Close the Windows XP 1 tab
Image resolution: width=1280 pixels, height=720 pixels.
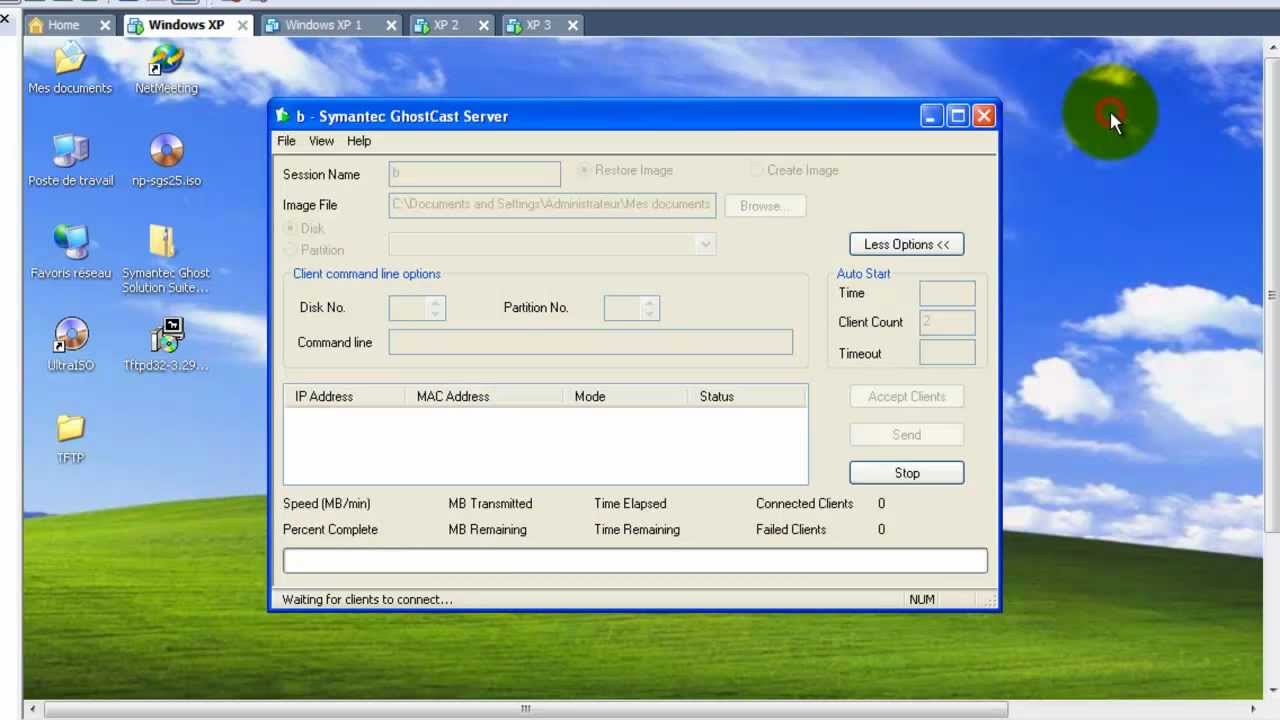pos(391,25)
